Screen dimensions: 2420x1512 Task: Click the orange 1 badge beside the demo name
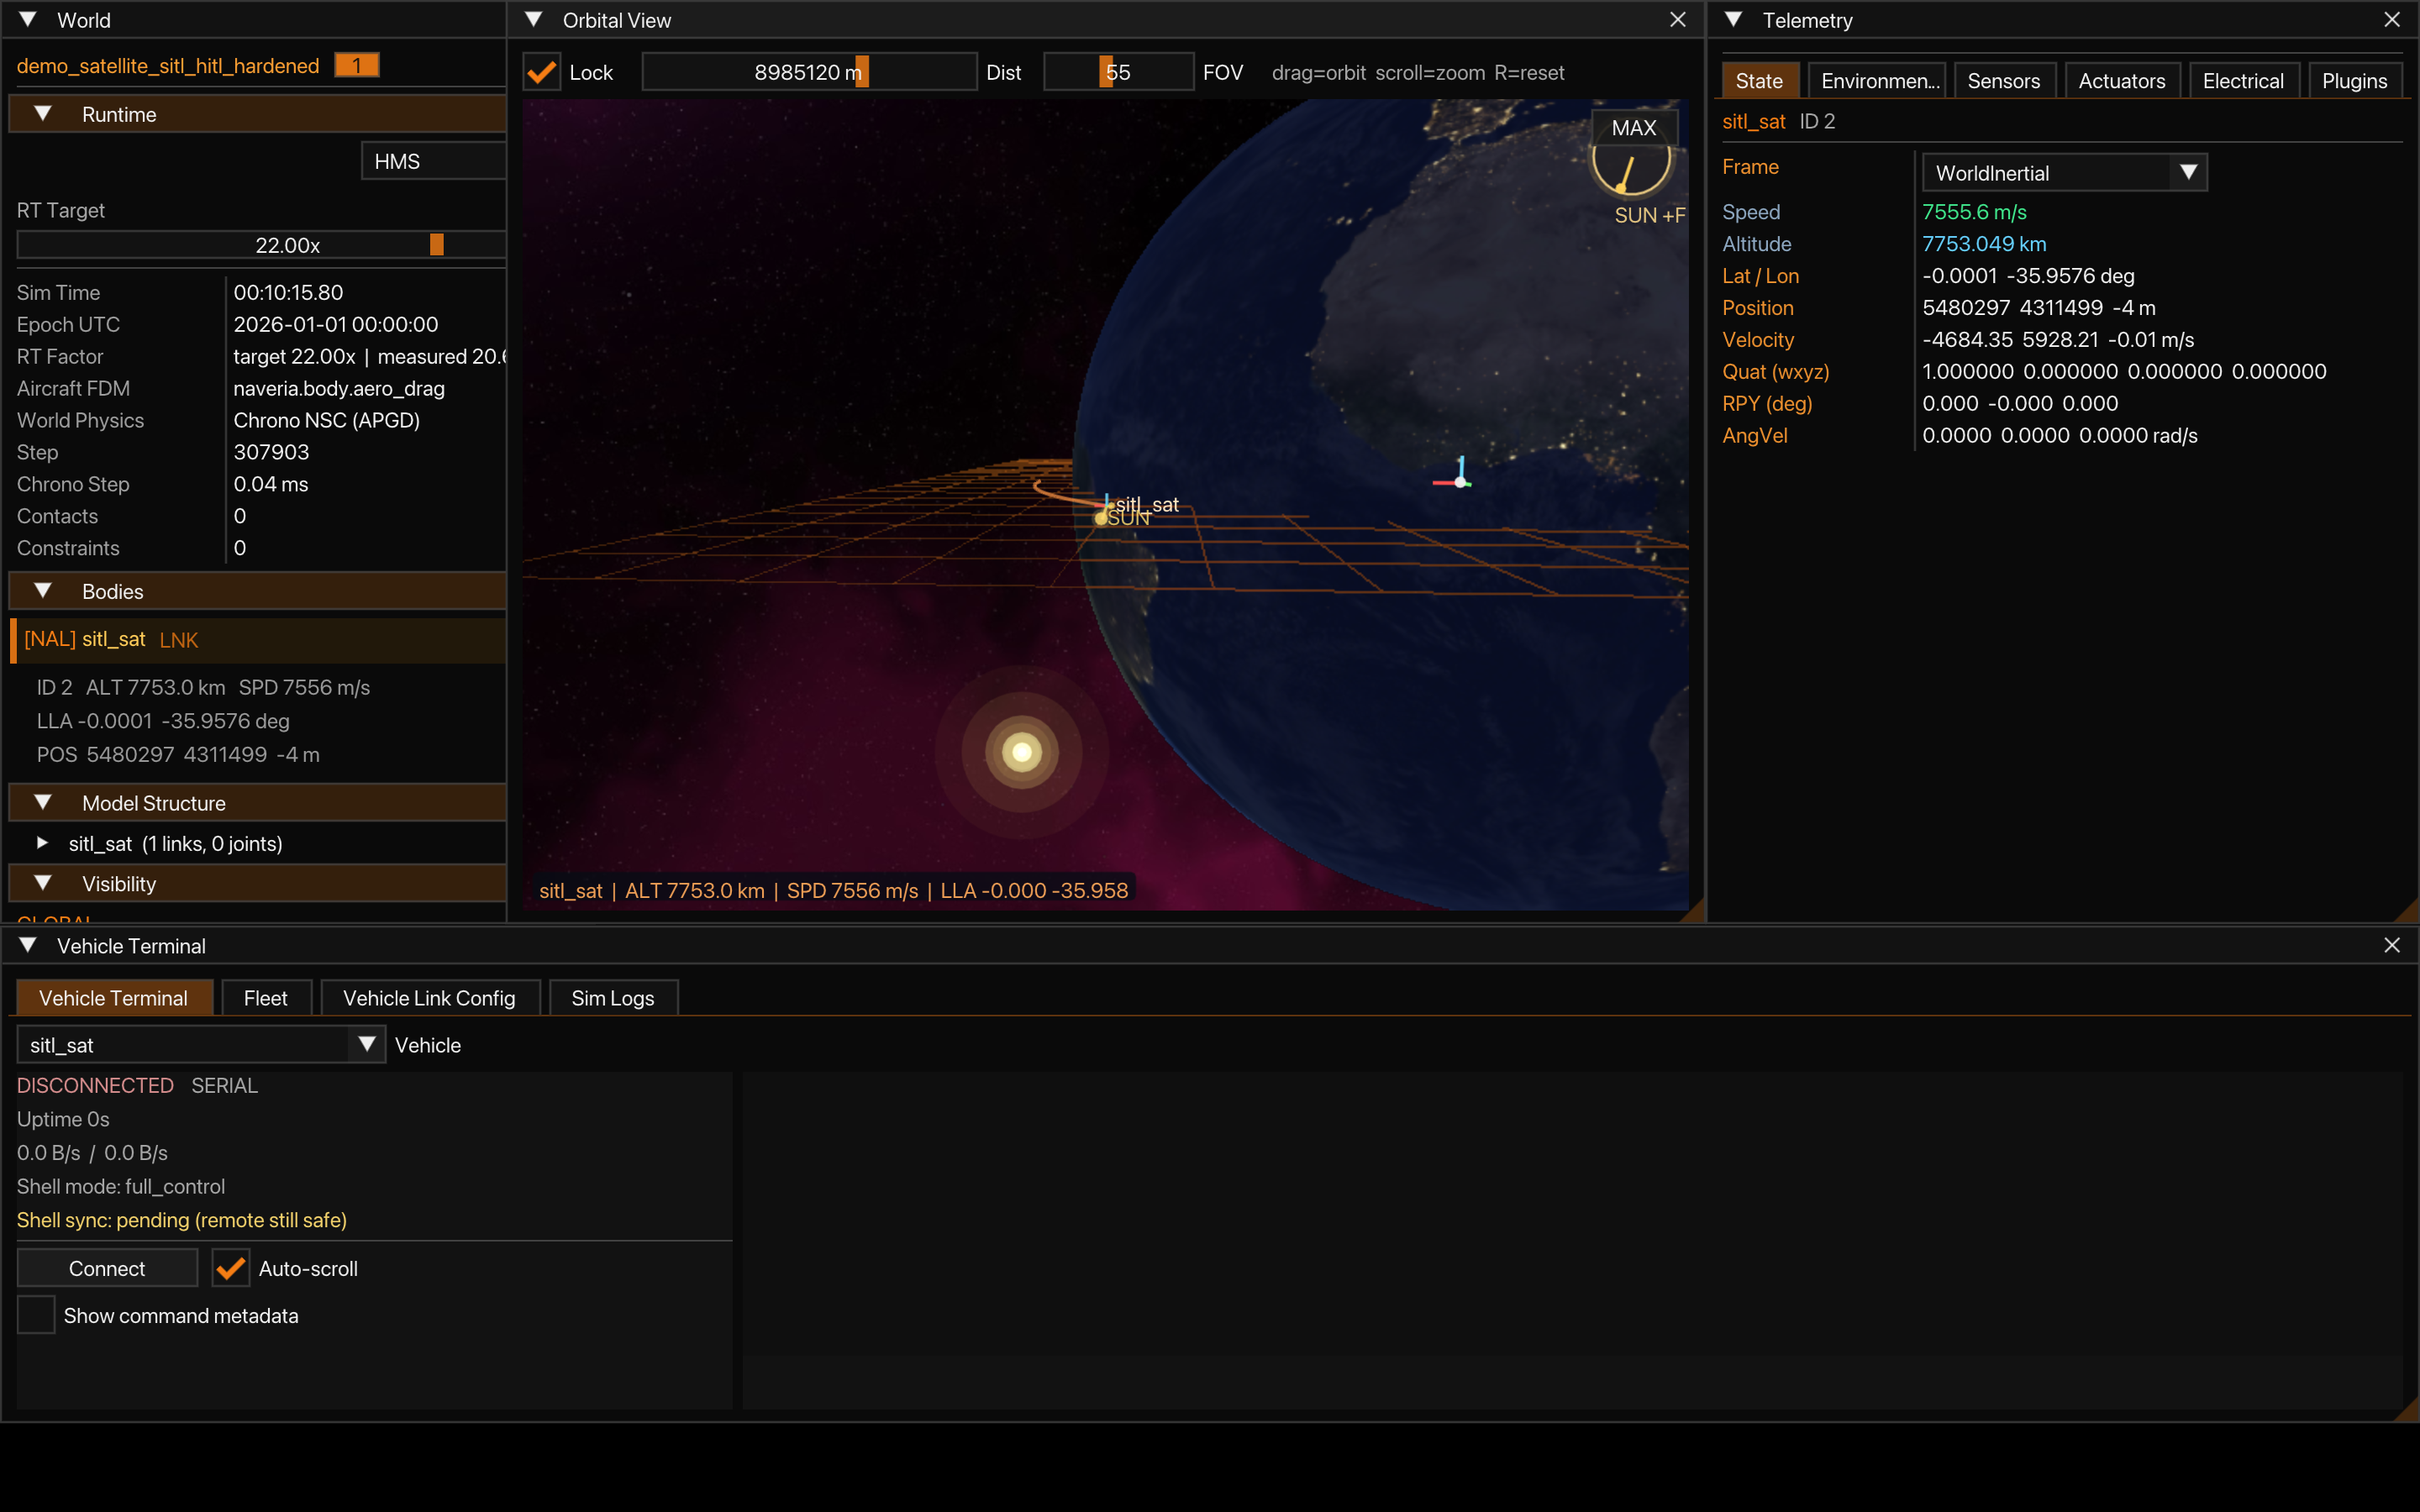coord(357,65)
